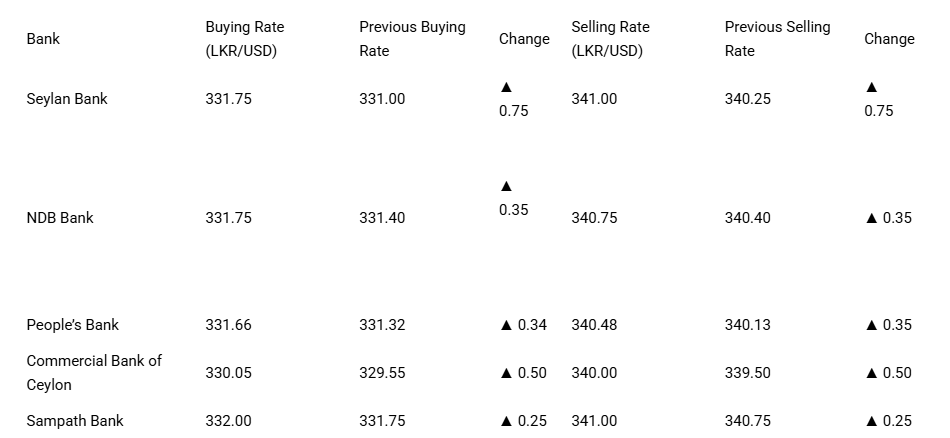Click the up-triangle in Seylan Bank selling change
The image size is (950, 438).
[x=872, y=87]
